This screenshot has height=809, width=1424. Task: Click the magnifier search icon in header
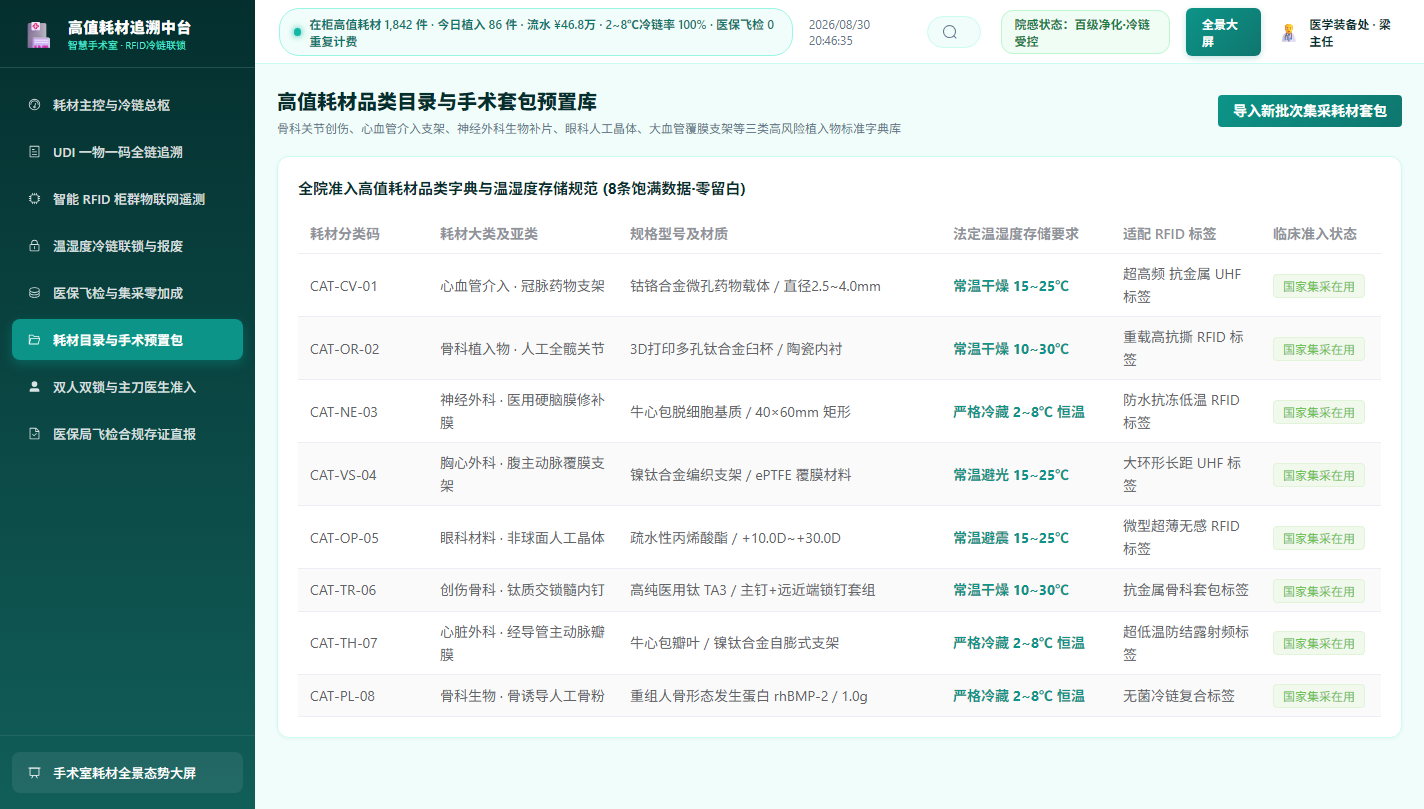pyautogui.click(x=950, y=32)
